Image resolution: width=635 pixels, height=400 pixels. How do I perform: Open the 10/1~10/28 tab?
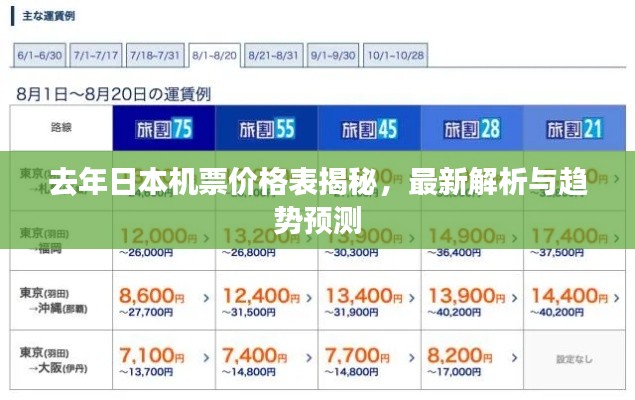pos(395,55)
